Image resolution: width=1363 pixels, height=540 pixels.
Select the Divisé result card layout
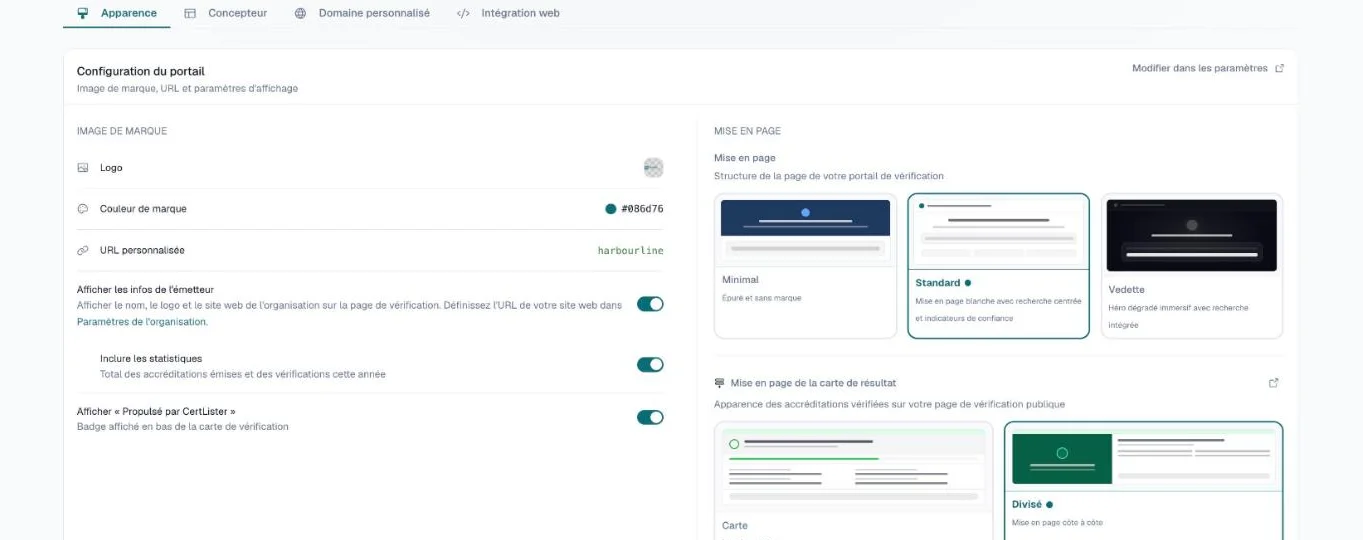[1143, 481]
